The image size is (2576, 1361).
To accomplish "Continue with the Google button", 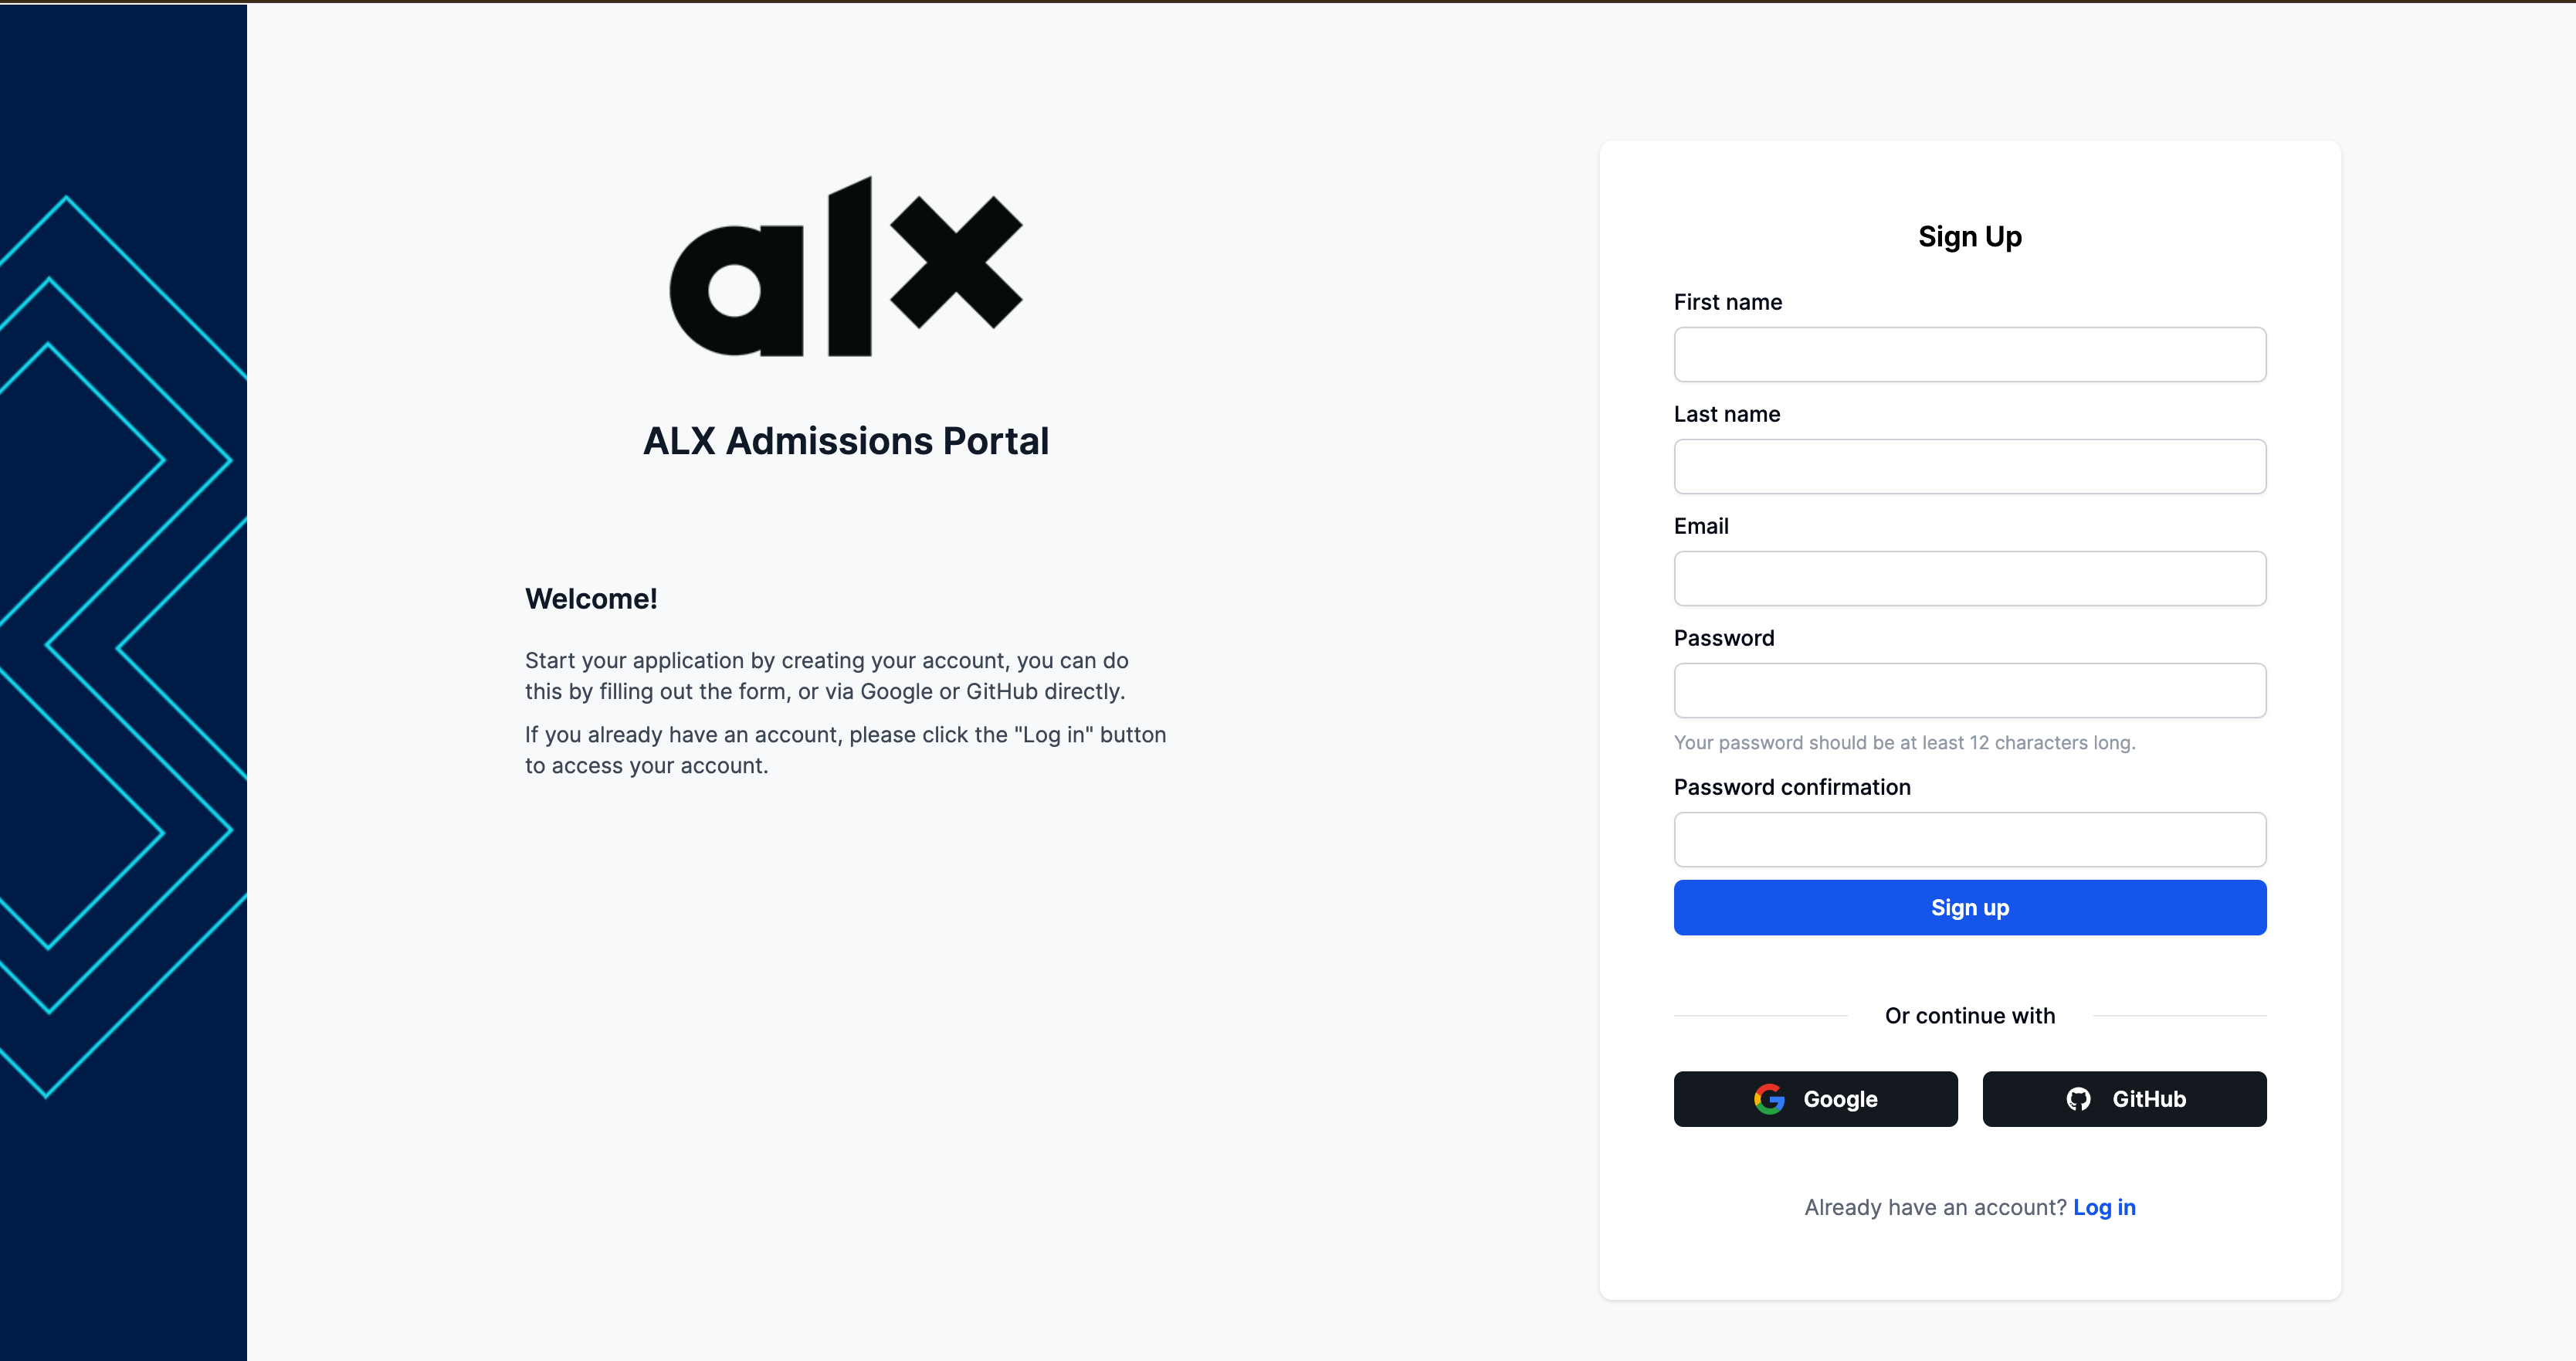I will click(1816, 1099).
